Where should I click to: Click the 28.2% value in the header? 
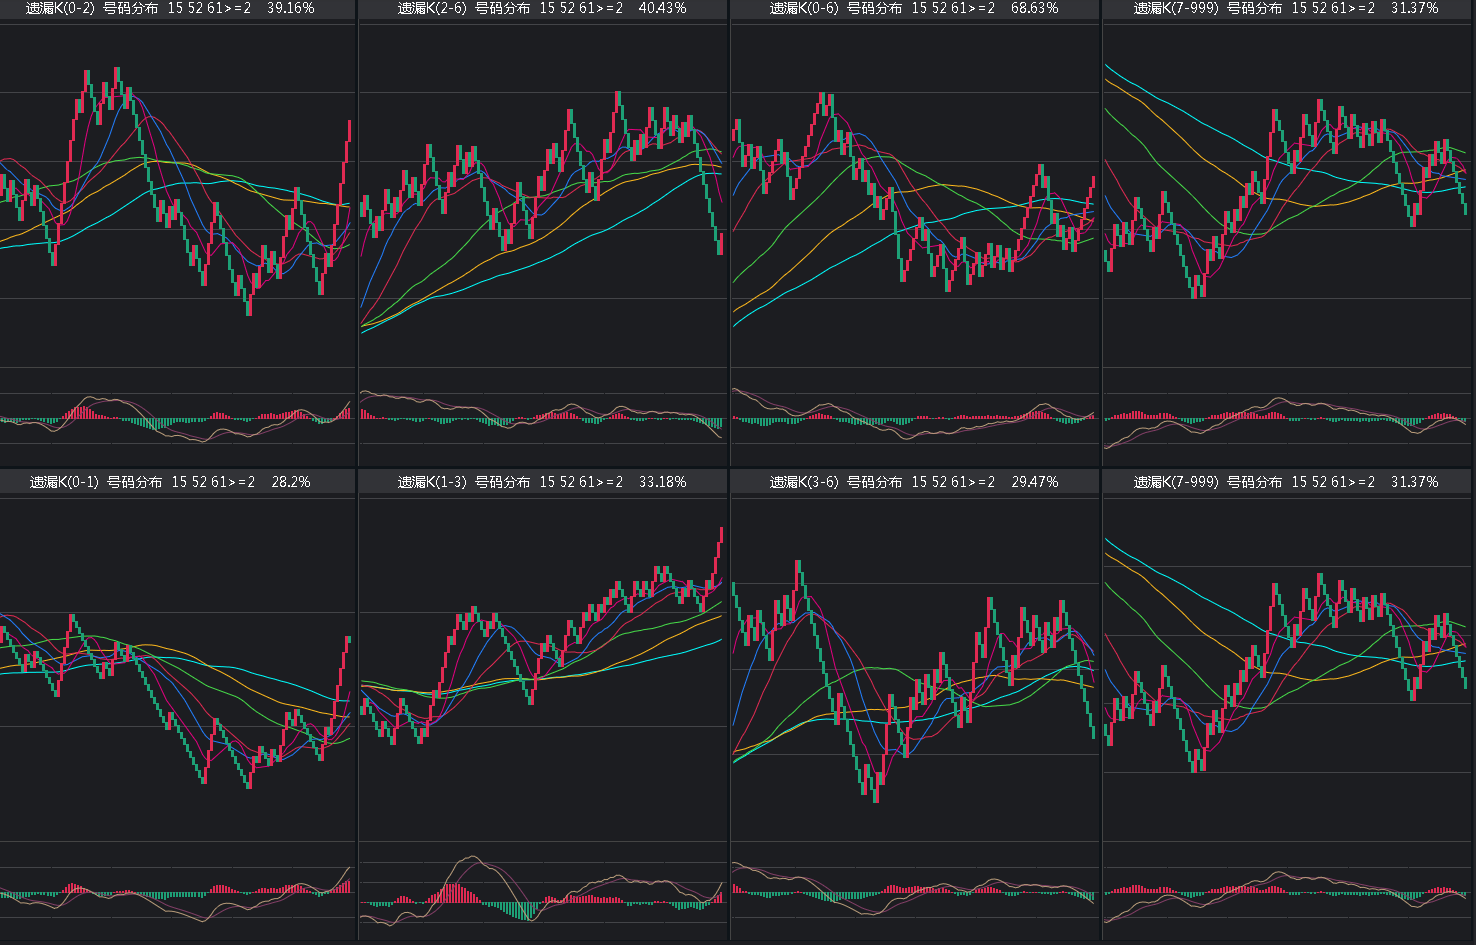[291, 482]
